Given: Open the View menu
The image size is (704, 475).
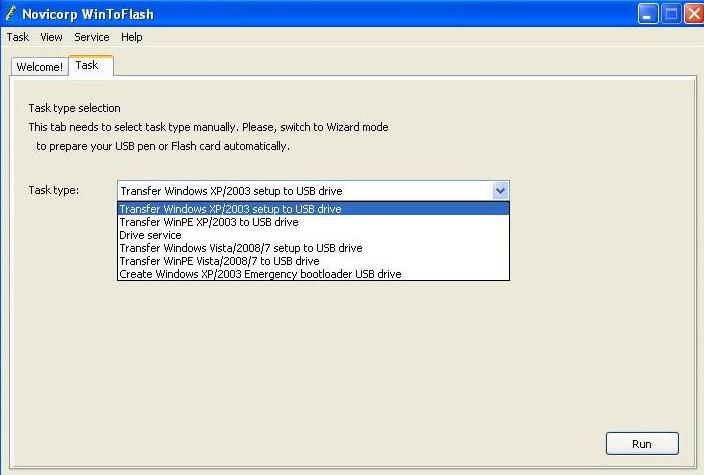Looking at the screenshot, I should click(51, 37).
